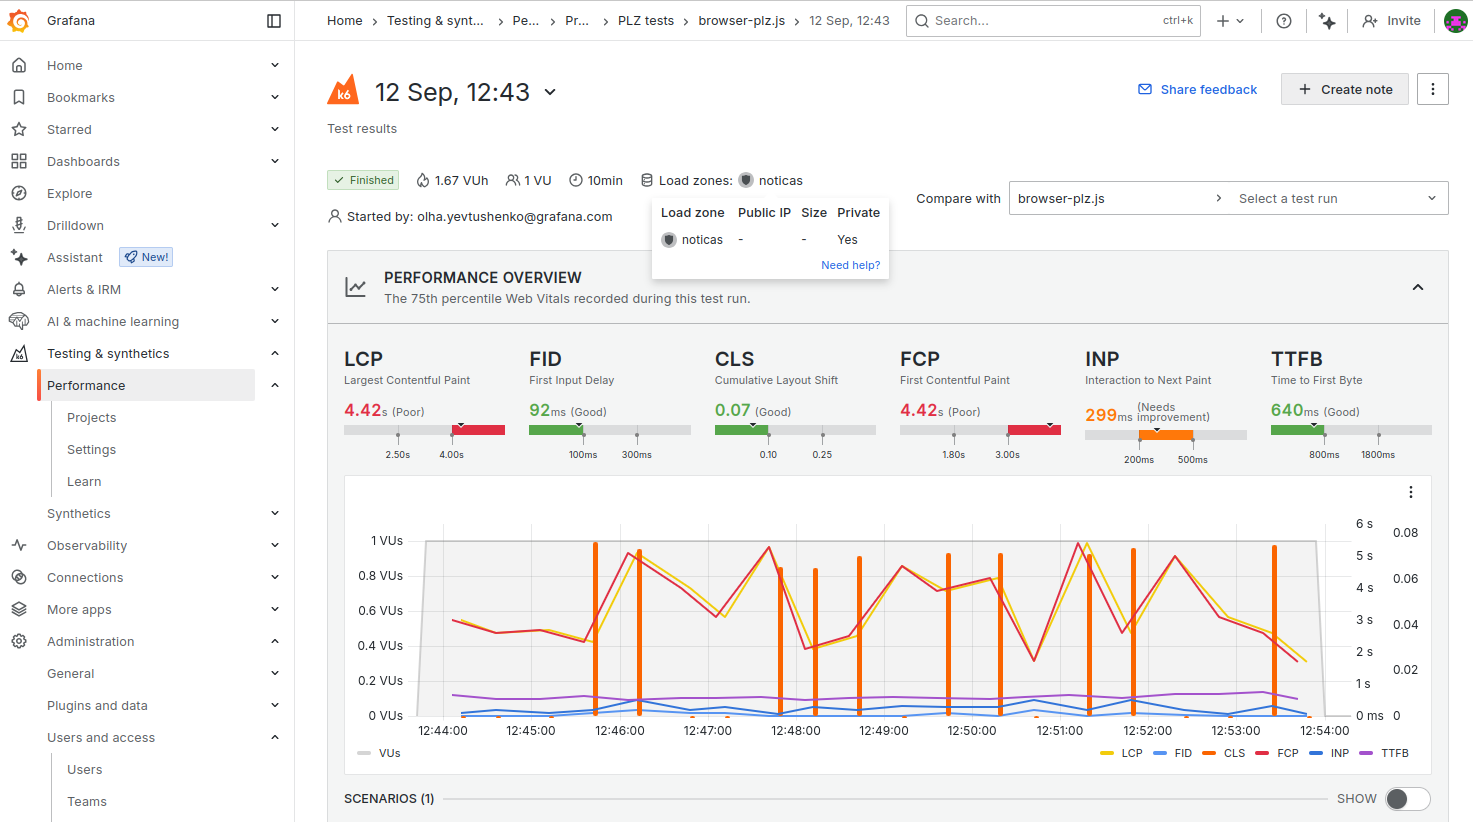Click the red LCP gauge bar
Viewport: 1473px width, 822px height.
tap(478, 430)
